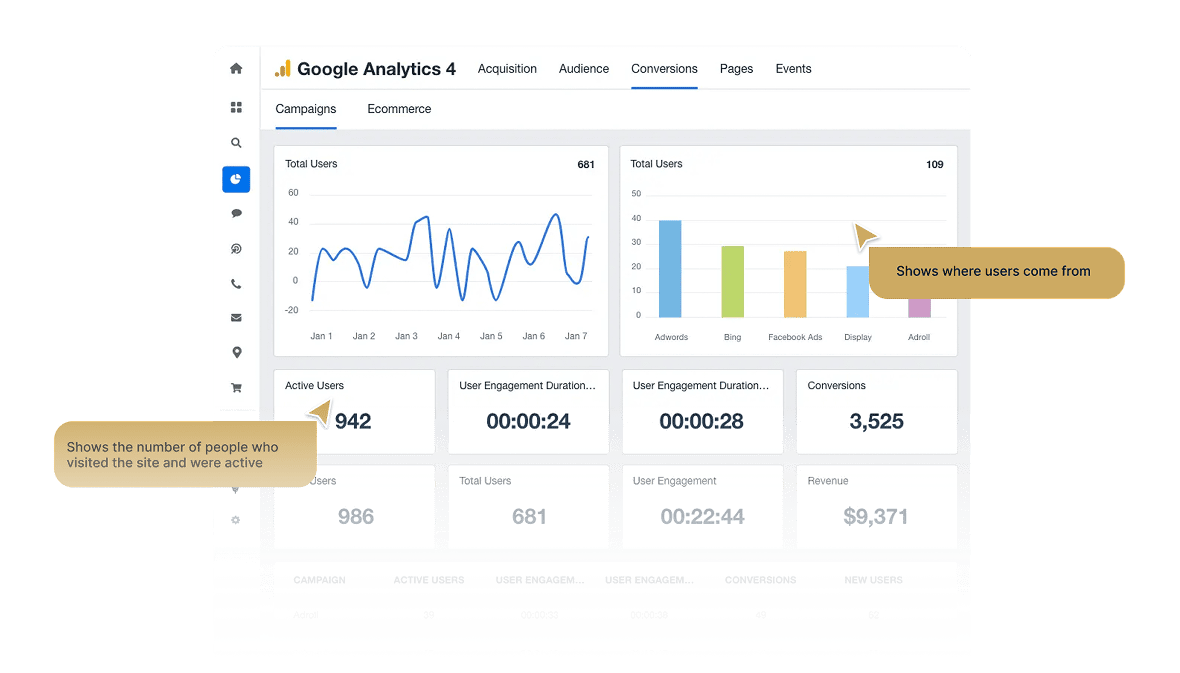Switch to the Ecommerce sub-tab
This screenshot has height=673, width=1180.
[399, 108]
